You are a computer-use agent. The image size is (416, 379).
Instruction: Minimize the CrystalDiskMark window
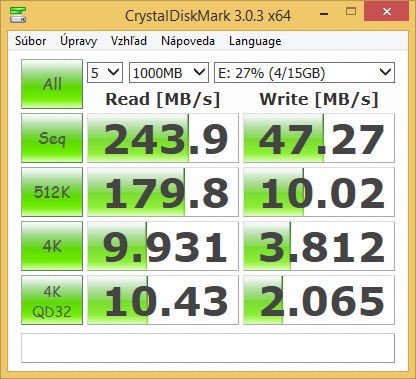[x=324, y=13]
